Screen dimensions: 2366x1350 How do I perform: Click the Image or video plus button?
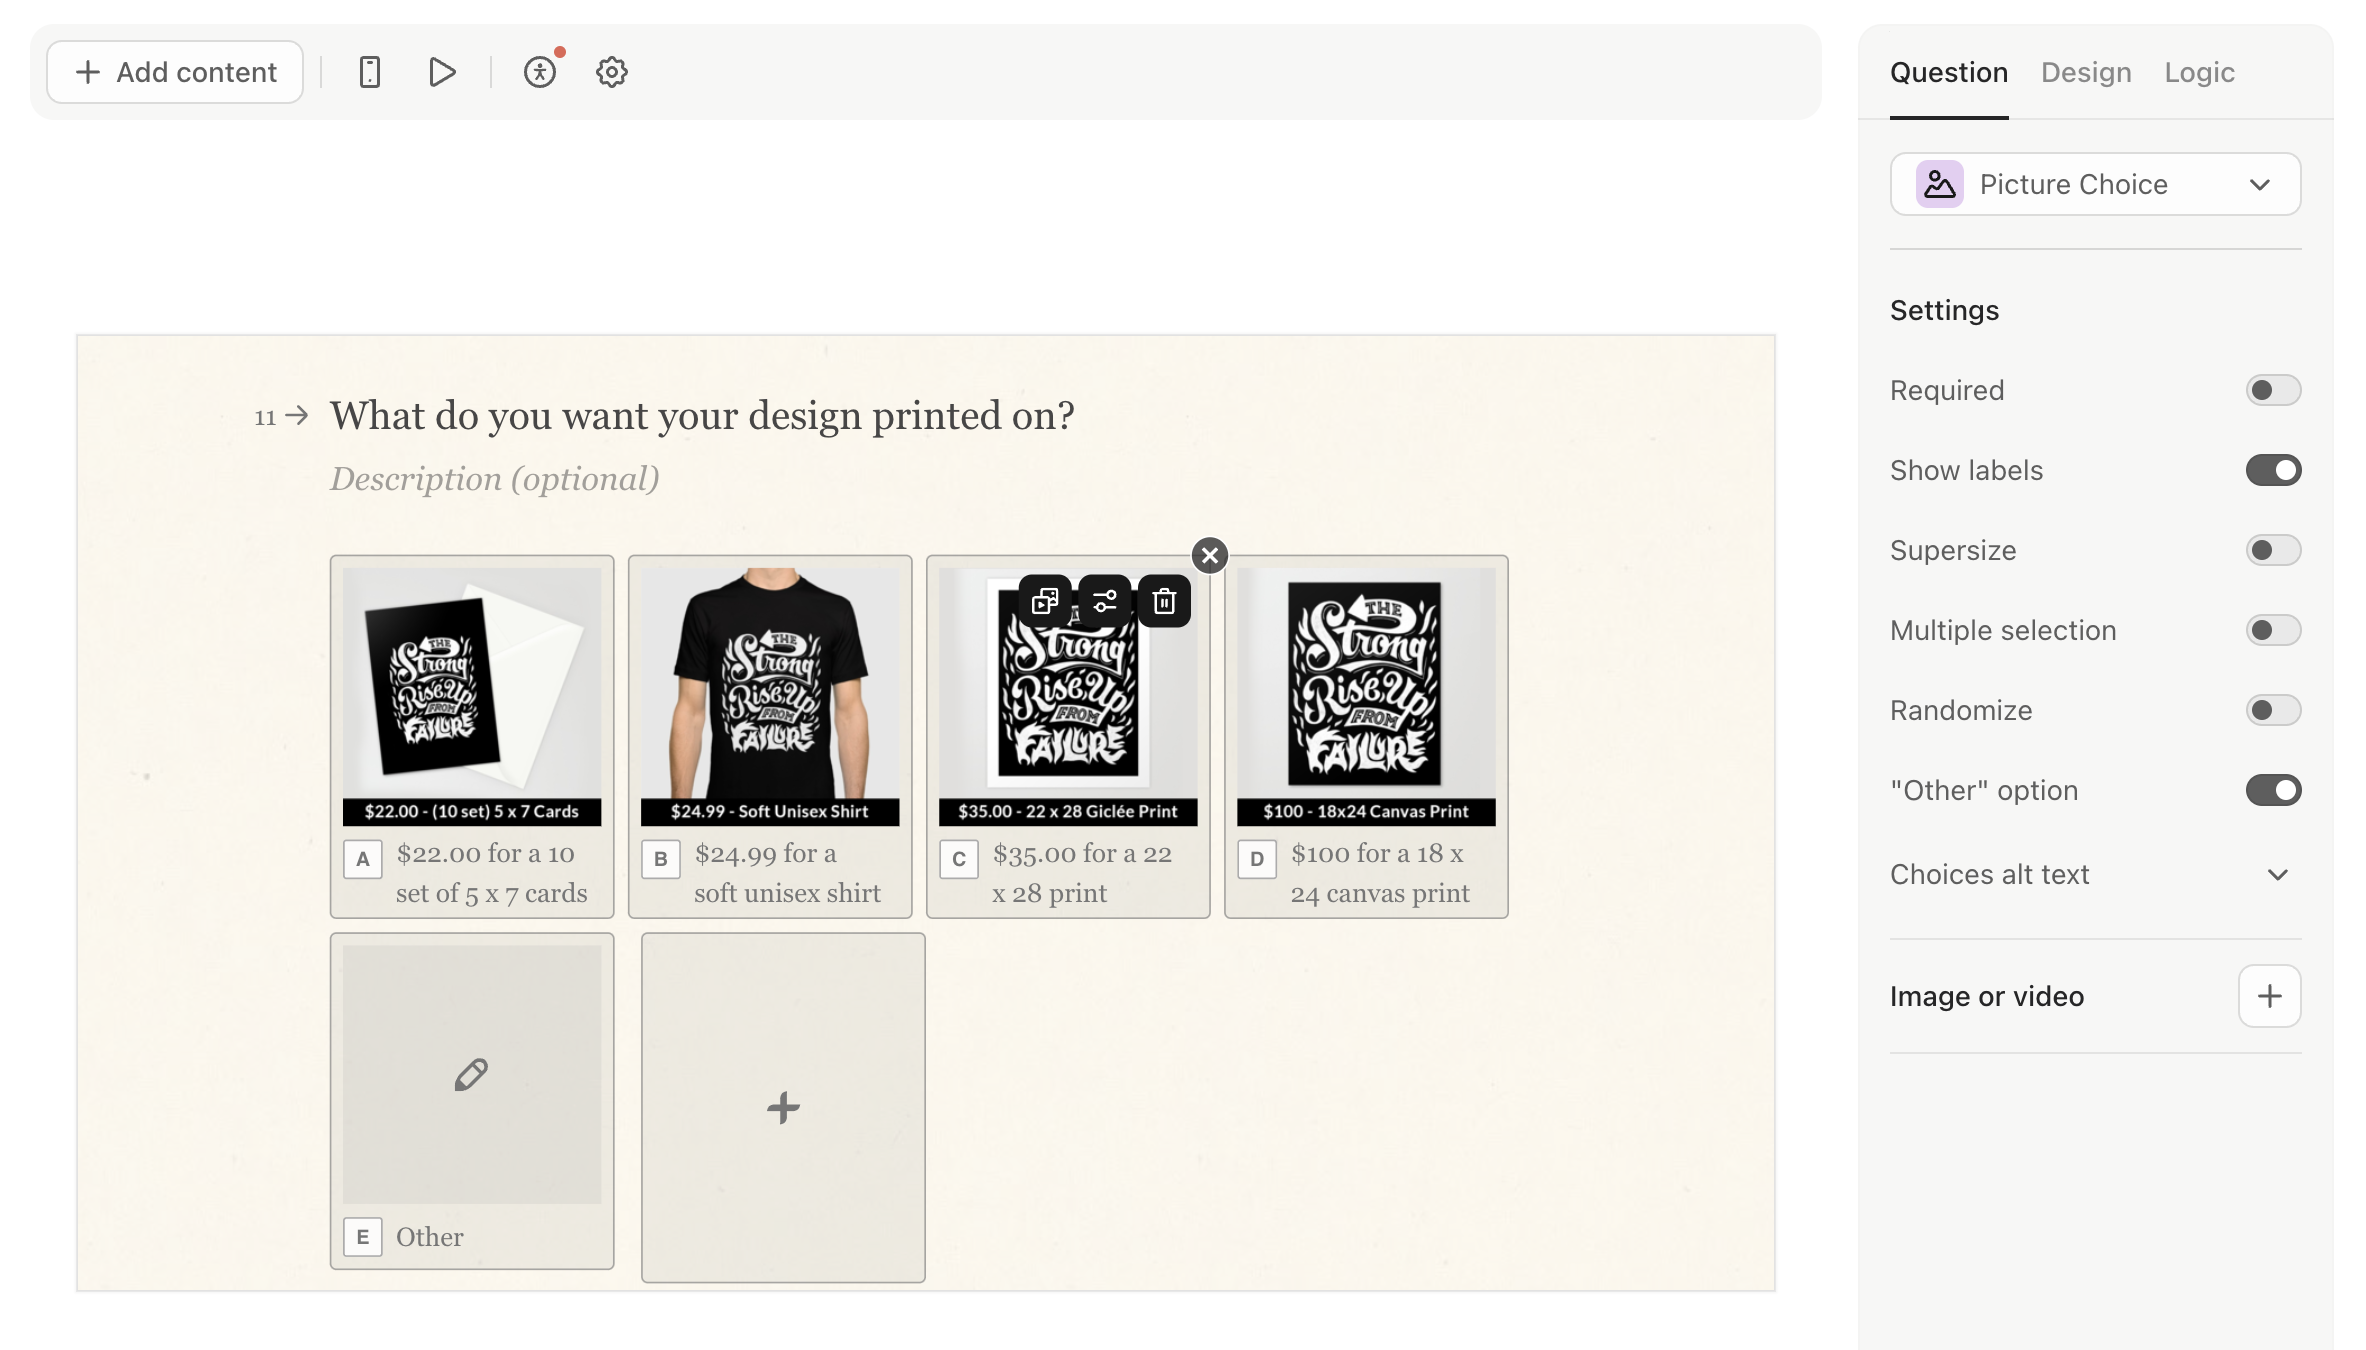pyautogui.click(x=2270, y=996)
